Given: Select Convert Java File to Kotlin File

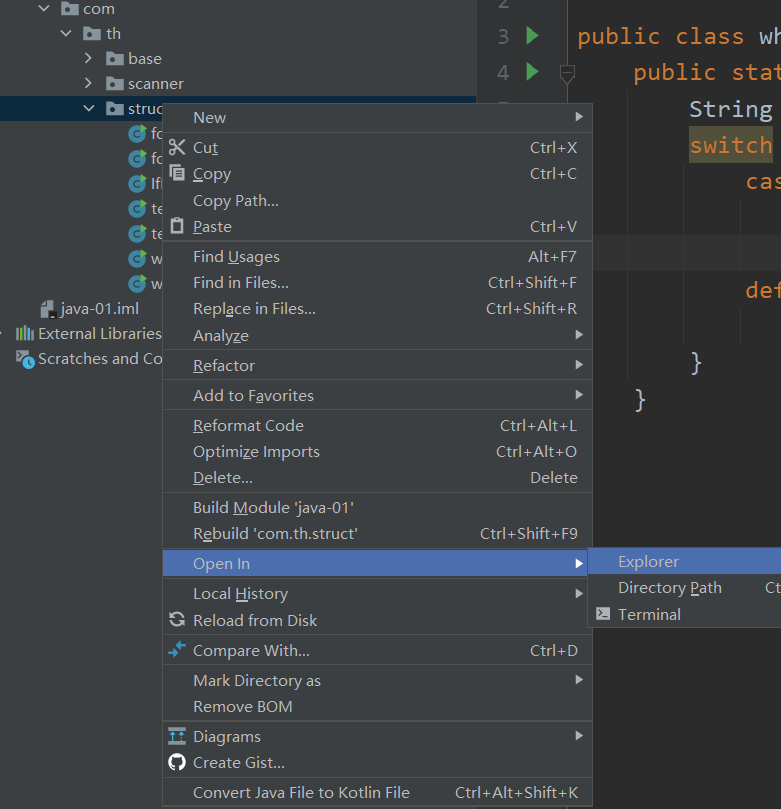Looking at the screenshot, I should [377, 792].
